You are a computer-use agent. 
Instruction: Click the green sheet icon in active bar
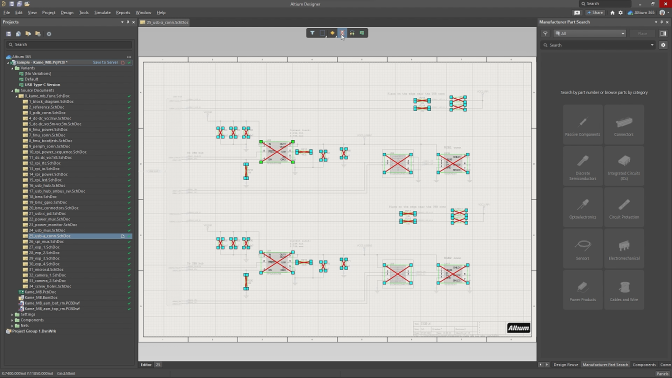(362, 33)
